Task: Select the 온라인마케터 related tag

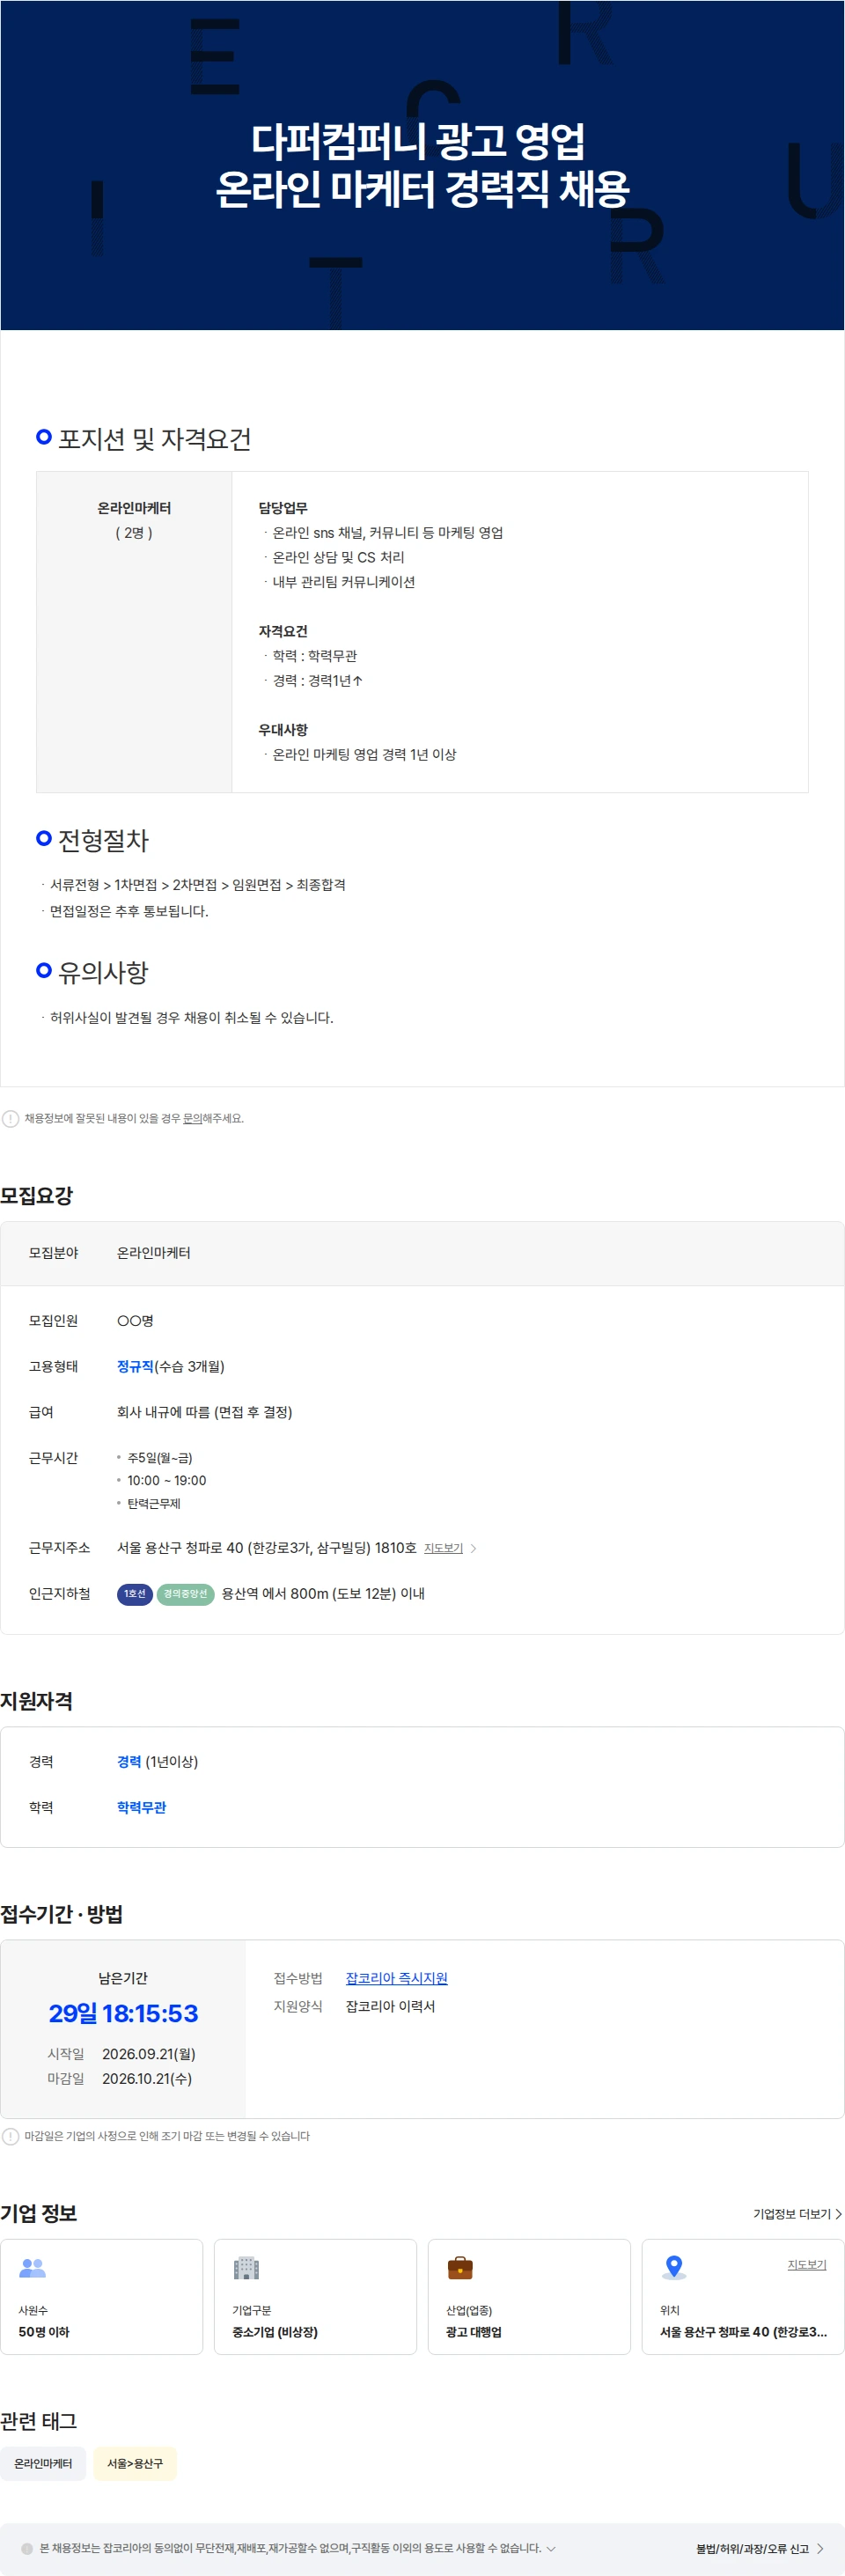Action: coord(43,2463)
